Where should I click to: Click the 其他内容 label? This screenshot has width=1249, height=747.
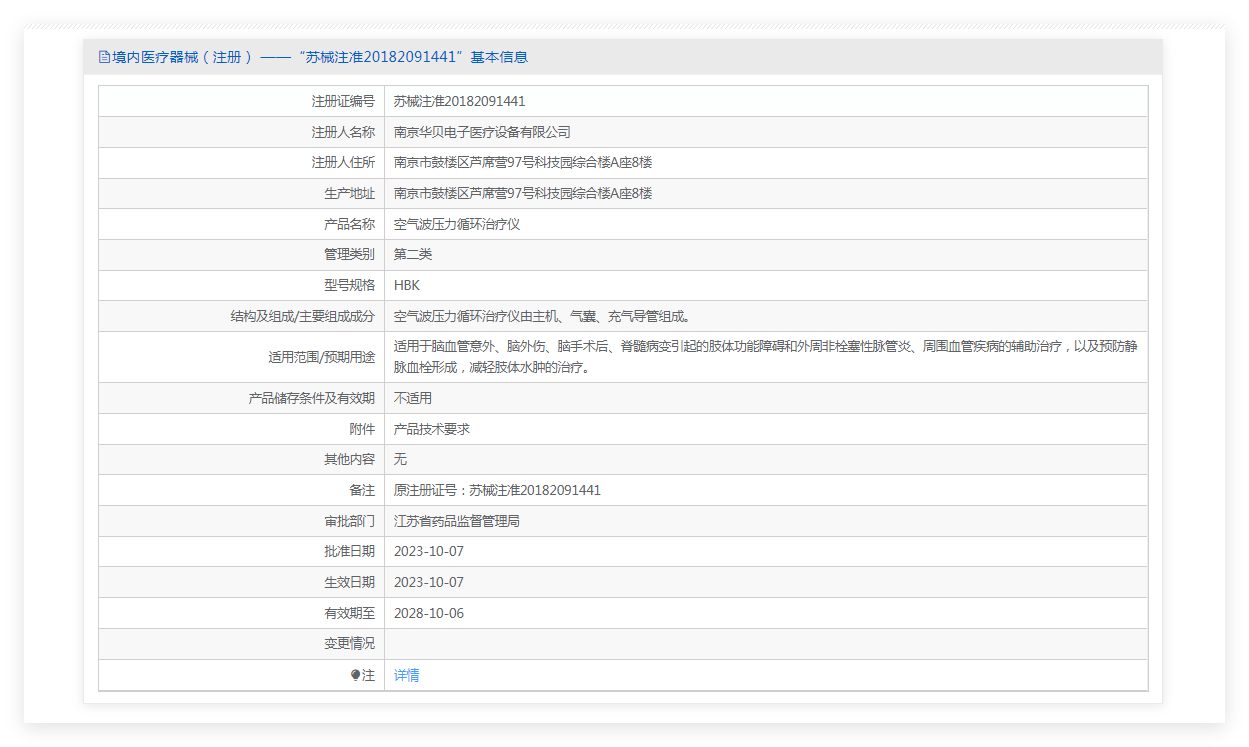(x=350, y=460)
